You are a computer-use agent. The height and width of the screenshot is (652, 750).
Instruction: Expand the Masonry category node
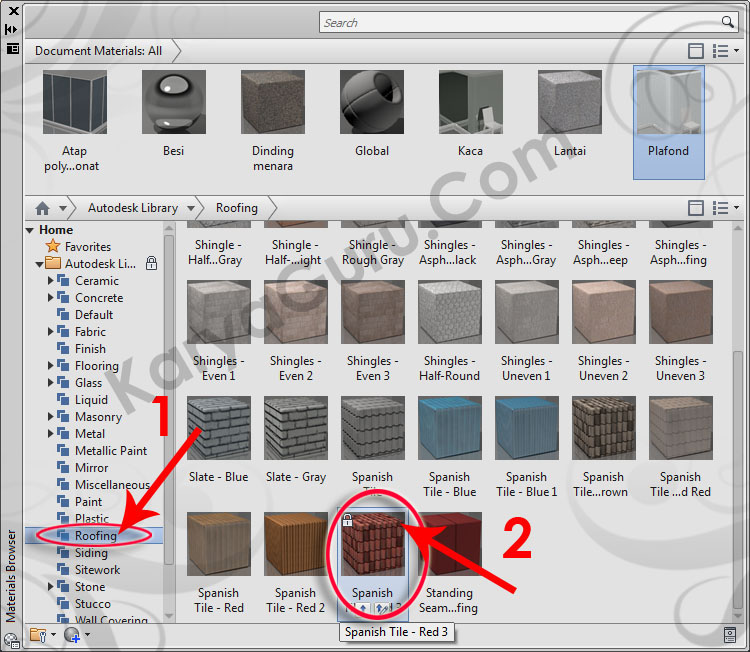[51, 417]
